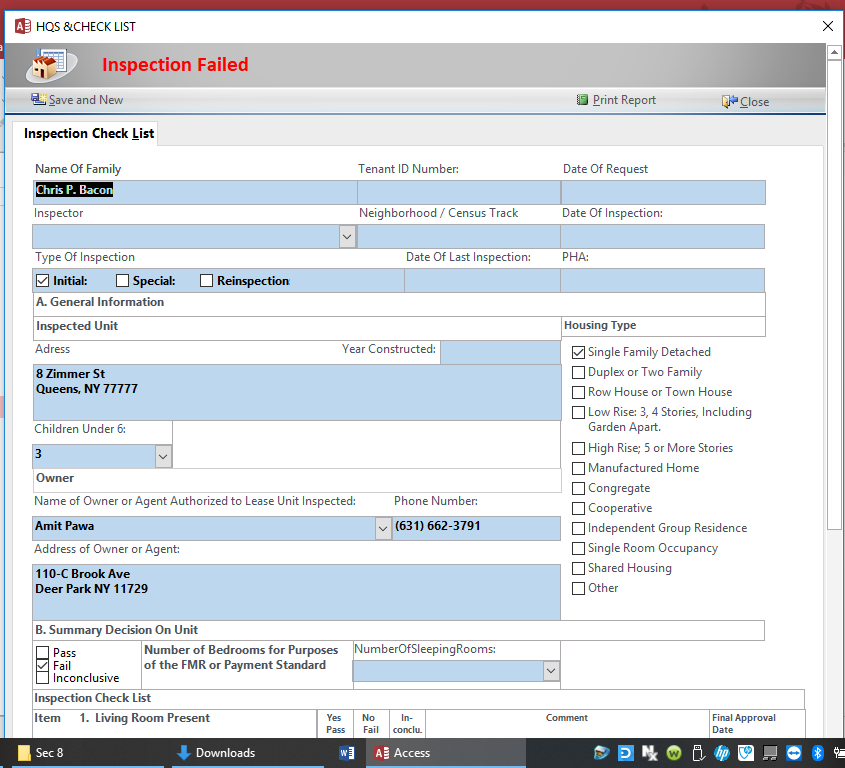Viewport: 845px width, 768px height.
Task: Check High Rise 5 or More Stories
Action: pyautogui.click(x=578, y=448)
